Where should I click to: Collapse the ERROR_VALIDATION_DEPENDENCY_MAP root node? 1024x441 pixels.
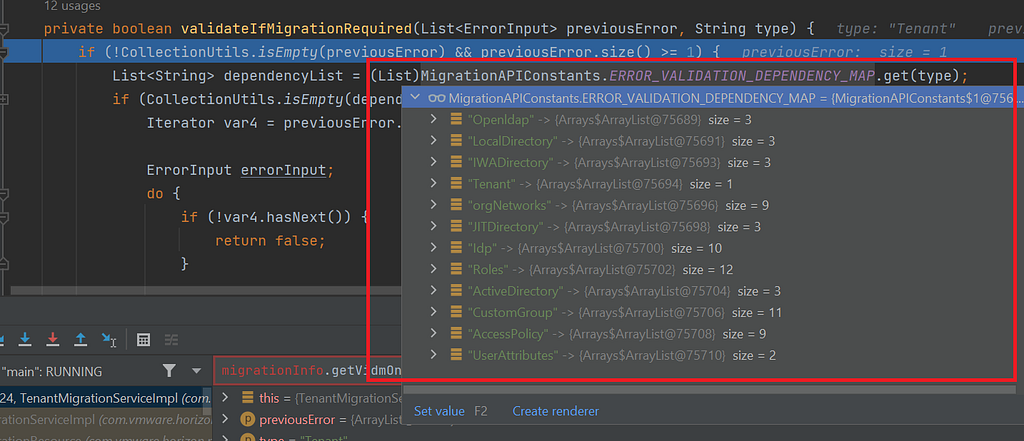pyautogui.click(x=414, y=99)
